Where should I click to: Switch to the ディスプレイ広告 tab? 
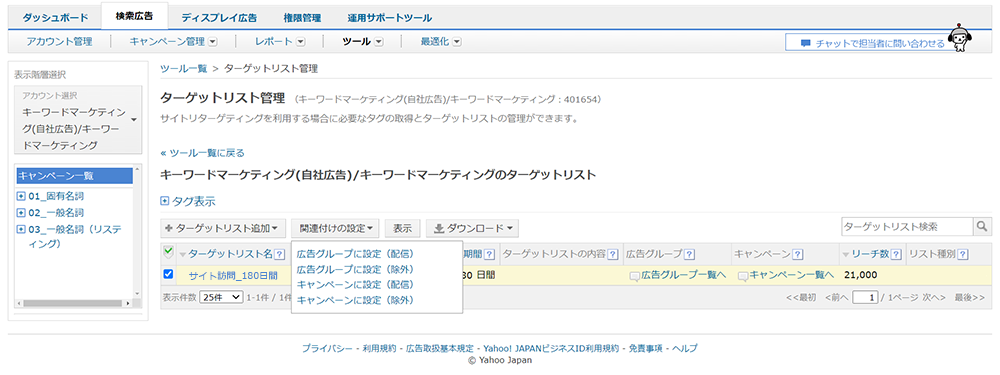pos(219,18)
